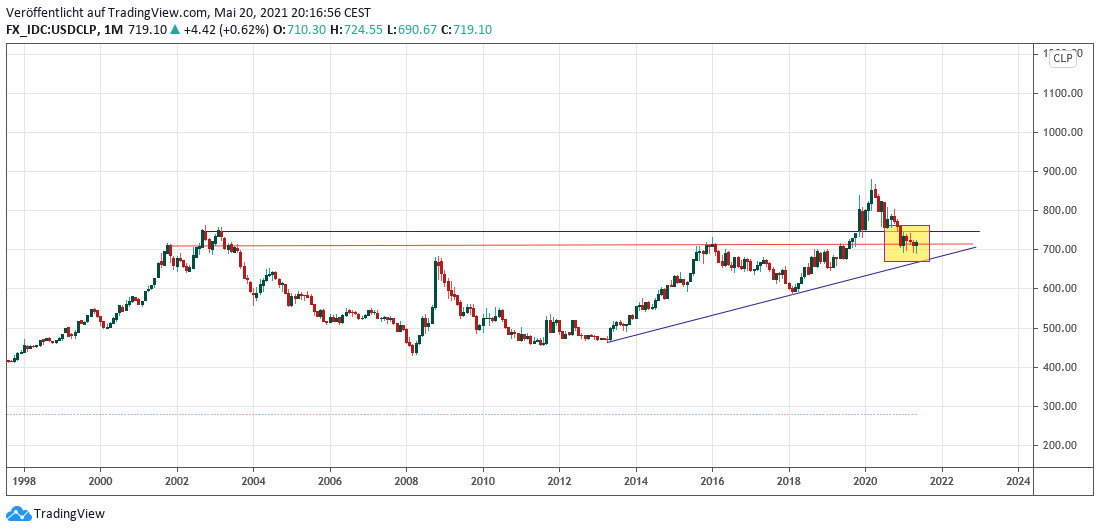Click the L:690.67 low value
This screenshot has width=1100, height=532.
coord(411,30)
